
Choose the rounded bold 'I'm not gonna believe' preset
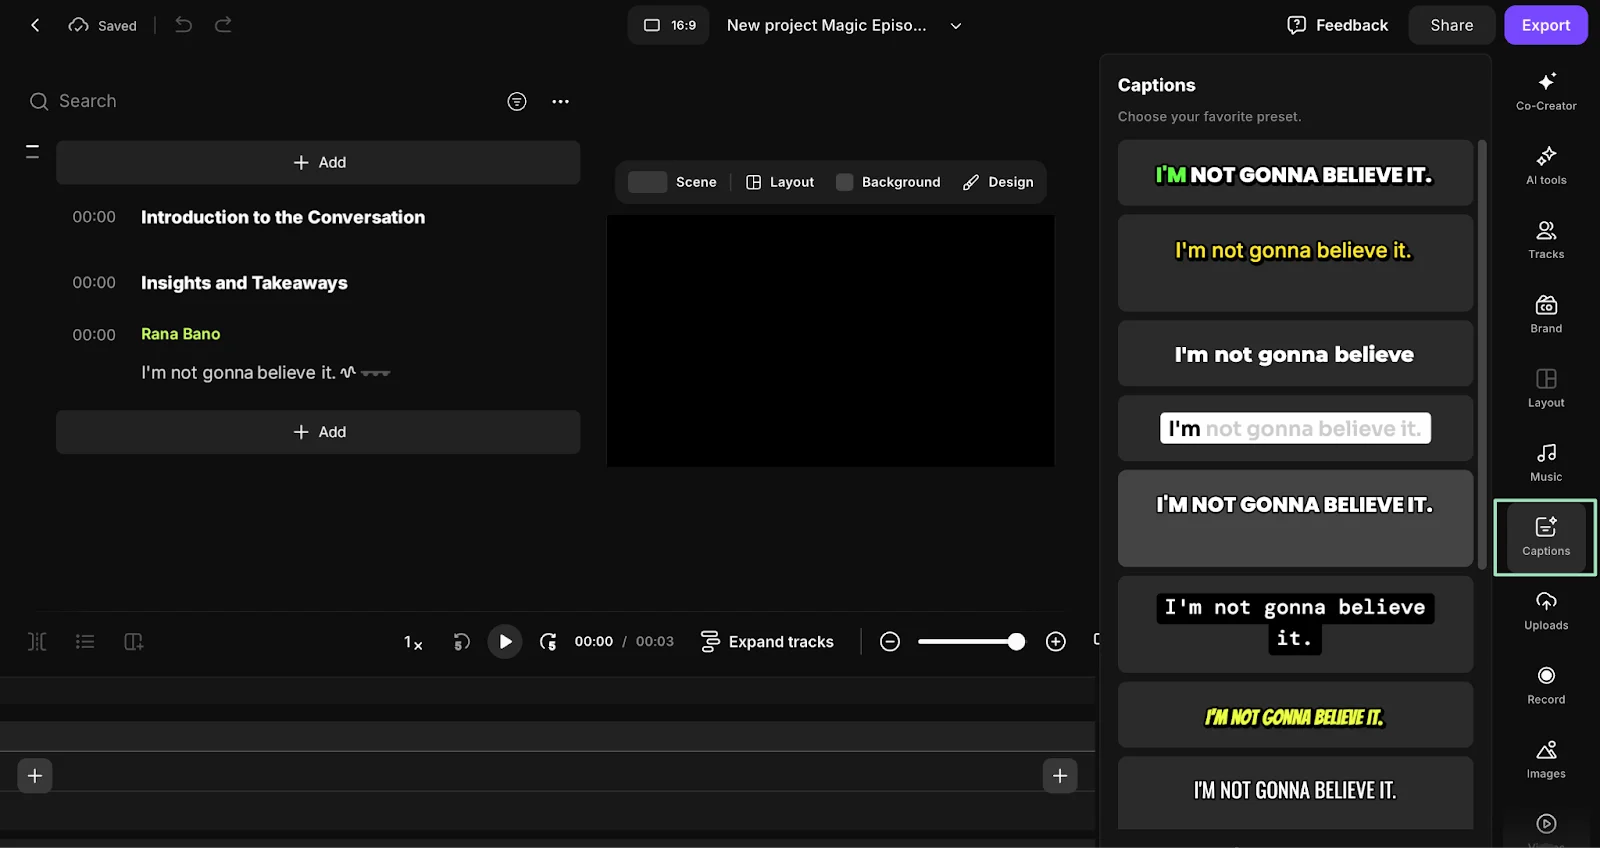1295,354
